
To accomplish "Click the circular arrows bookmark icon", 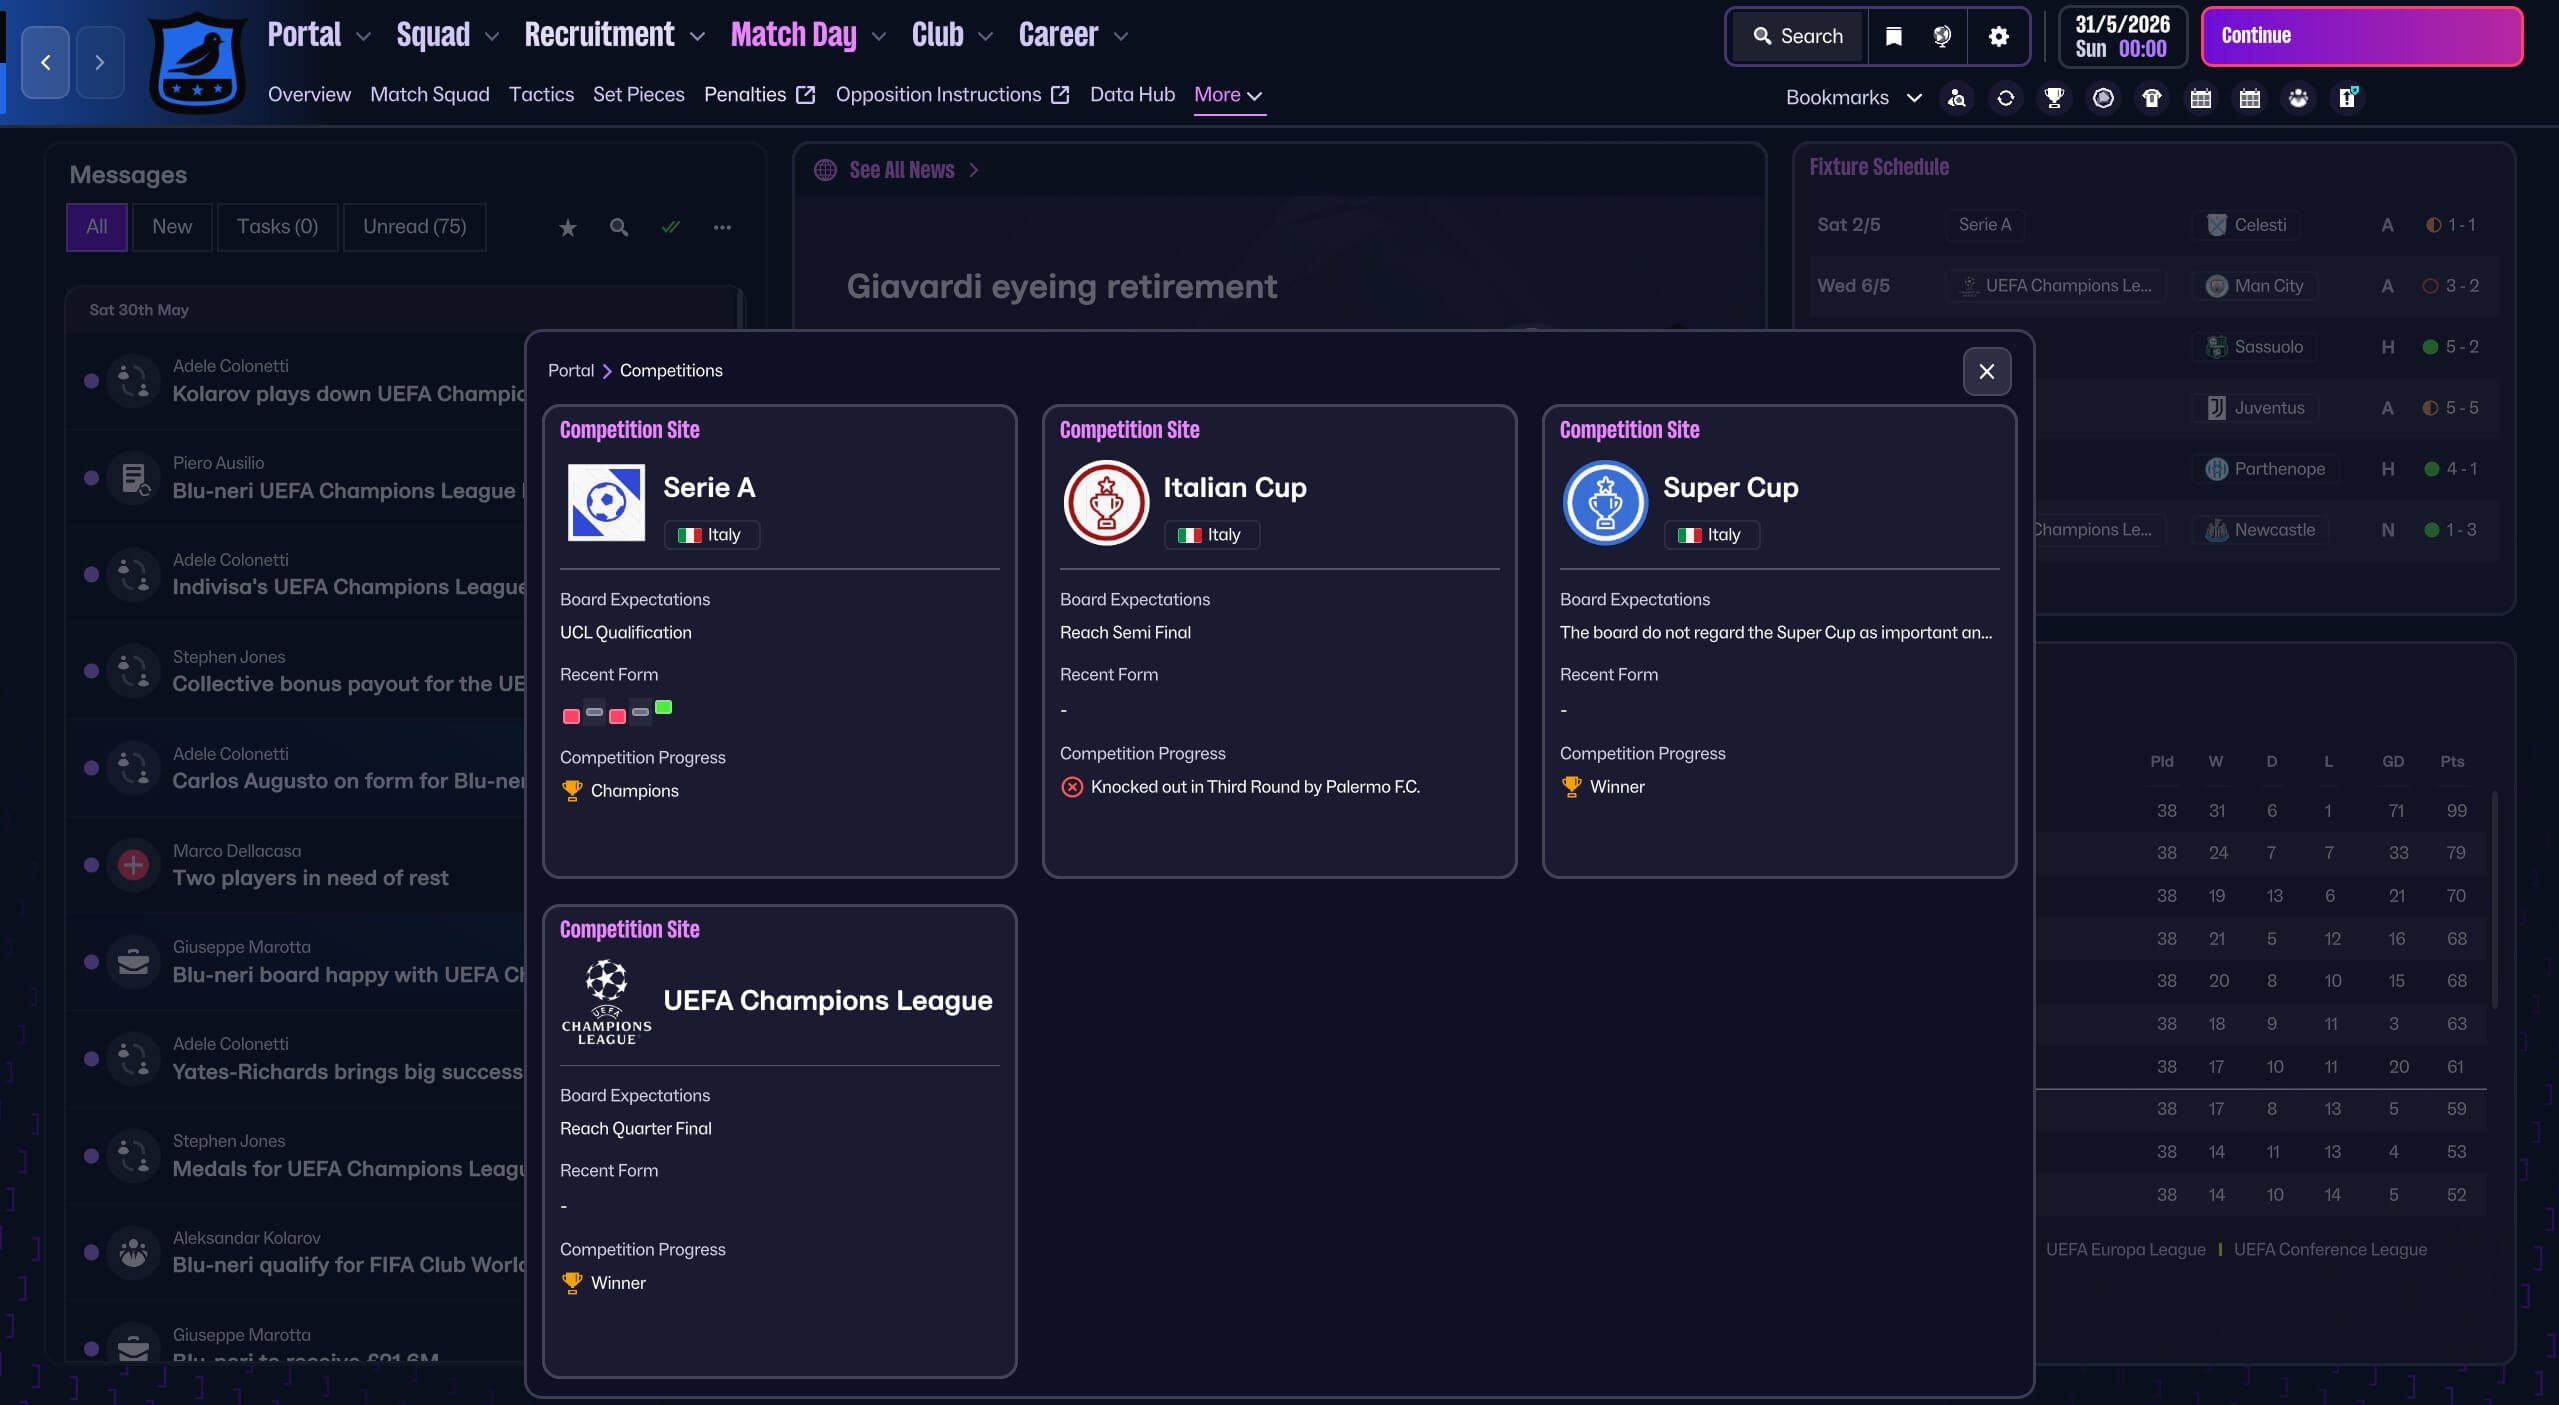I will [2005, 98].
